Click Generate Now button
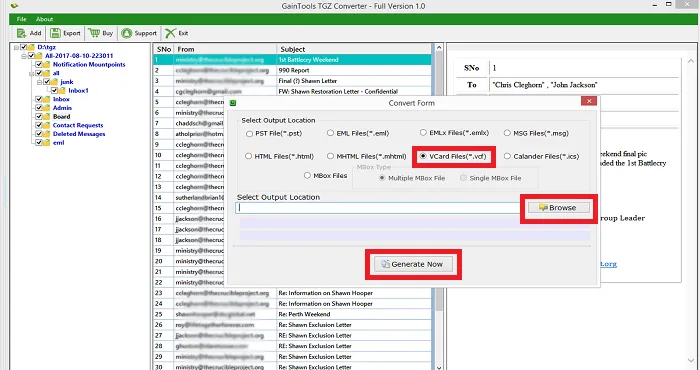The image size is (700, 370). coord(413,264)
